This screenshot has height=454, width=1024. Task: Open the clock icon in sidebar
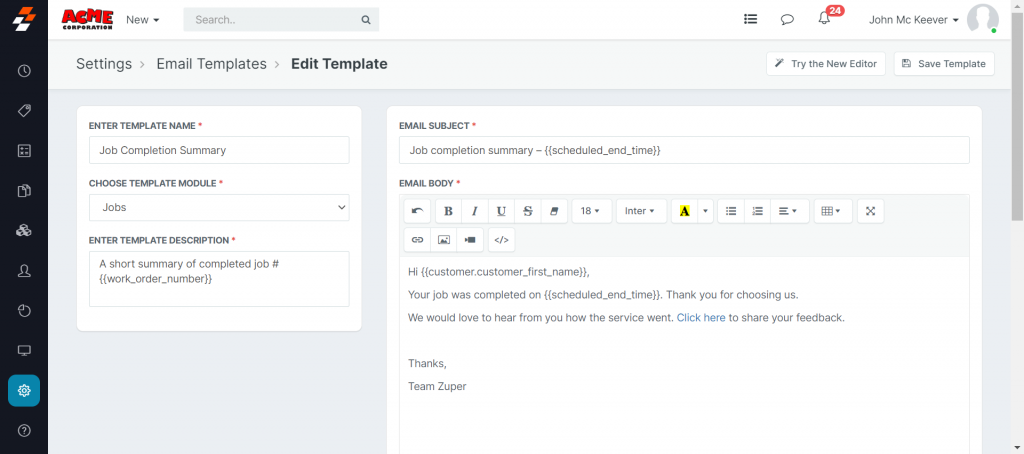[24, 71]
